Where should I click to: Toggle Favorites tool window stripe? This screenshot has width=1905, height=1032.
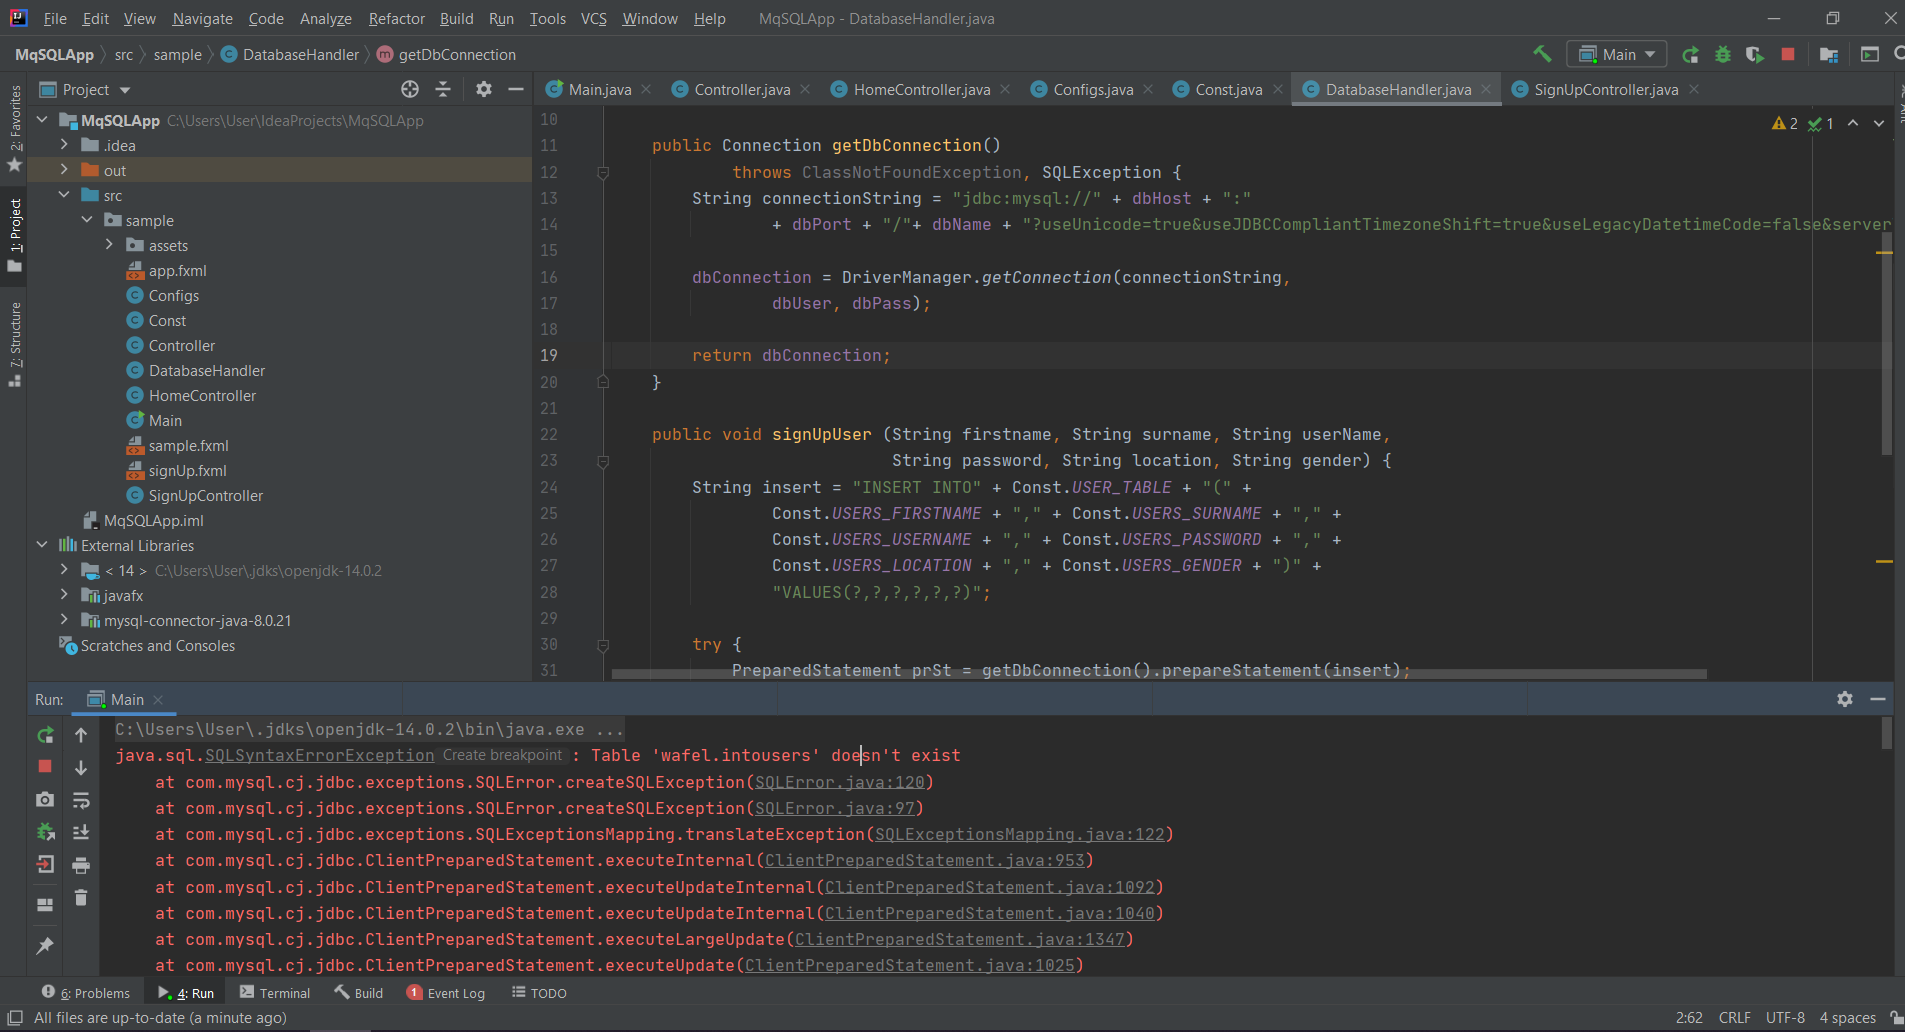coord(14,128)
